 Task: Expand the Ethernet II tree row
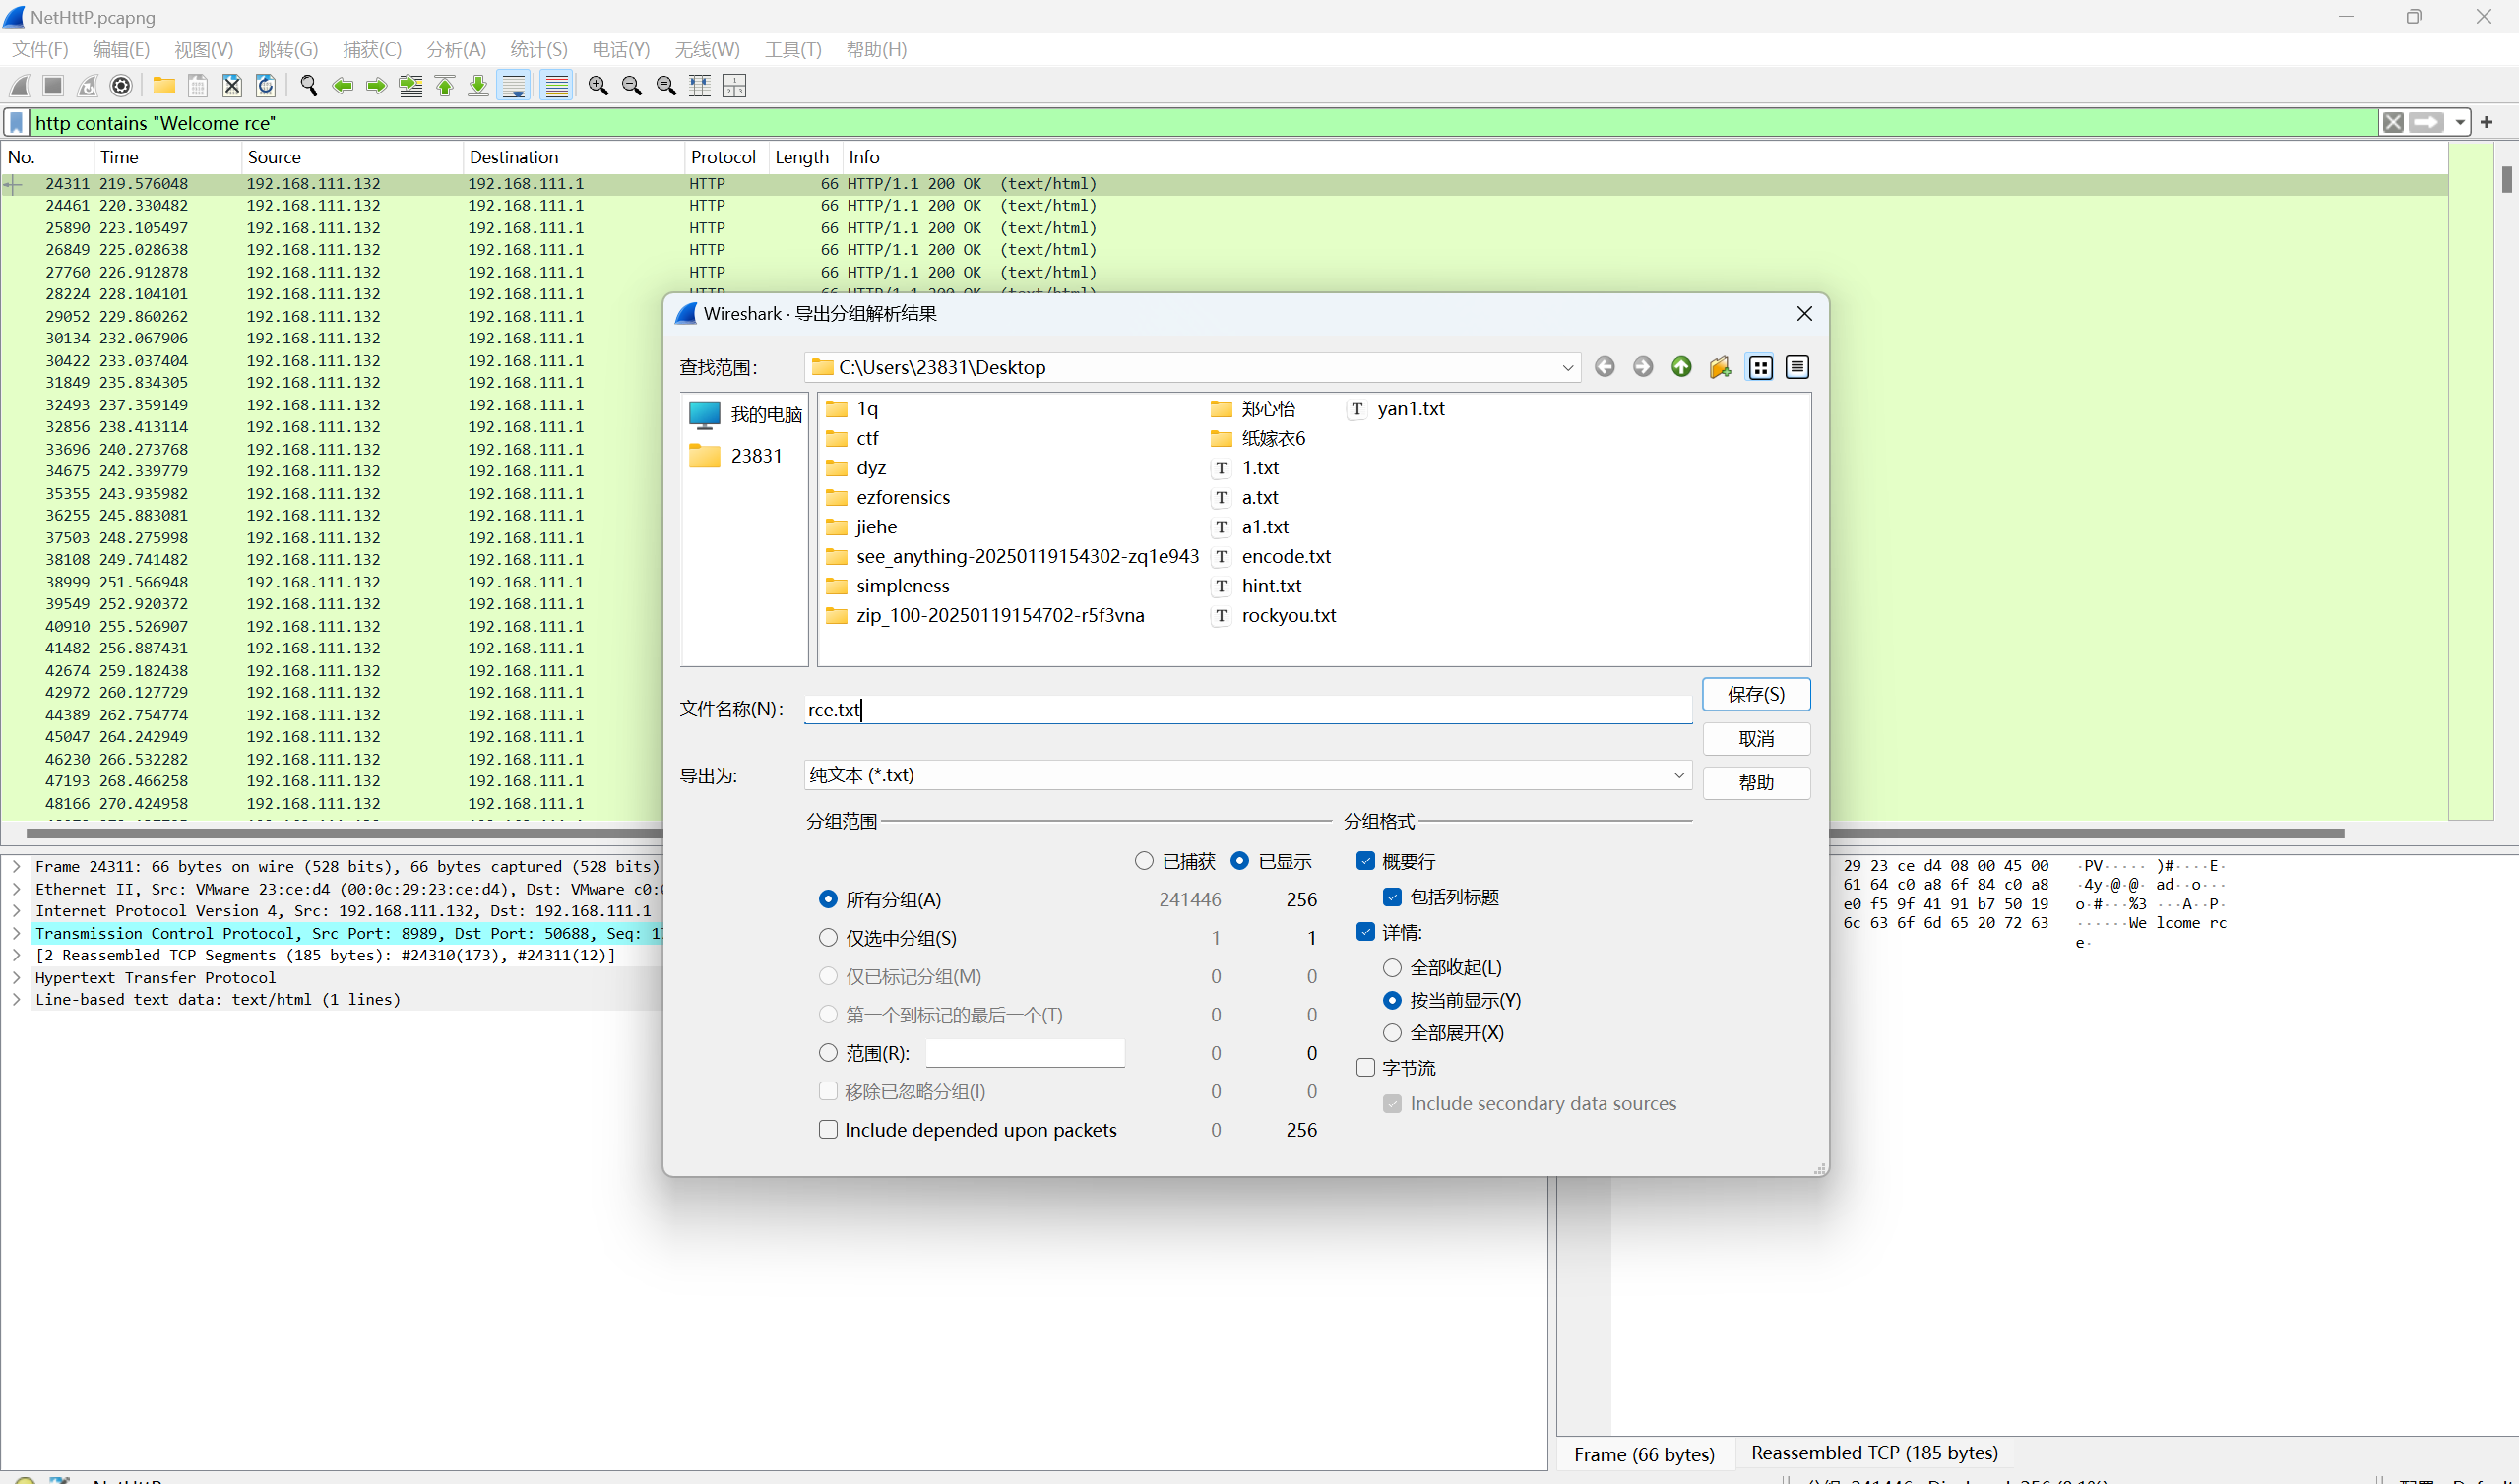click(16, 889)
